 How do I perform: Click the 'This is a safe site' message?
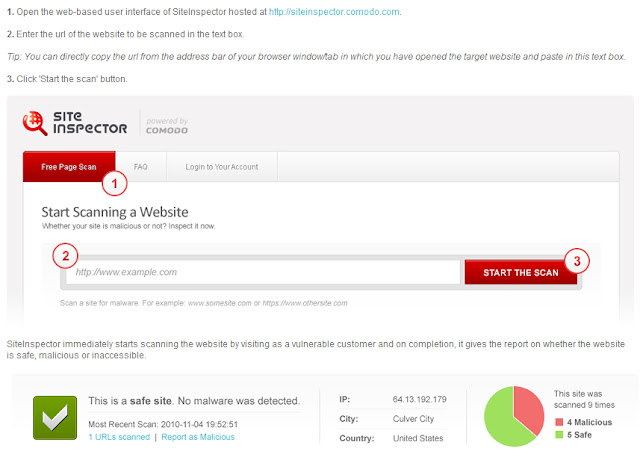194,401
